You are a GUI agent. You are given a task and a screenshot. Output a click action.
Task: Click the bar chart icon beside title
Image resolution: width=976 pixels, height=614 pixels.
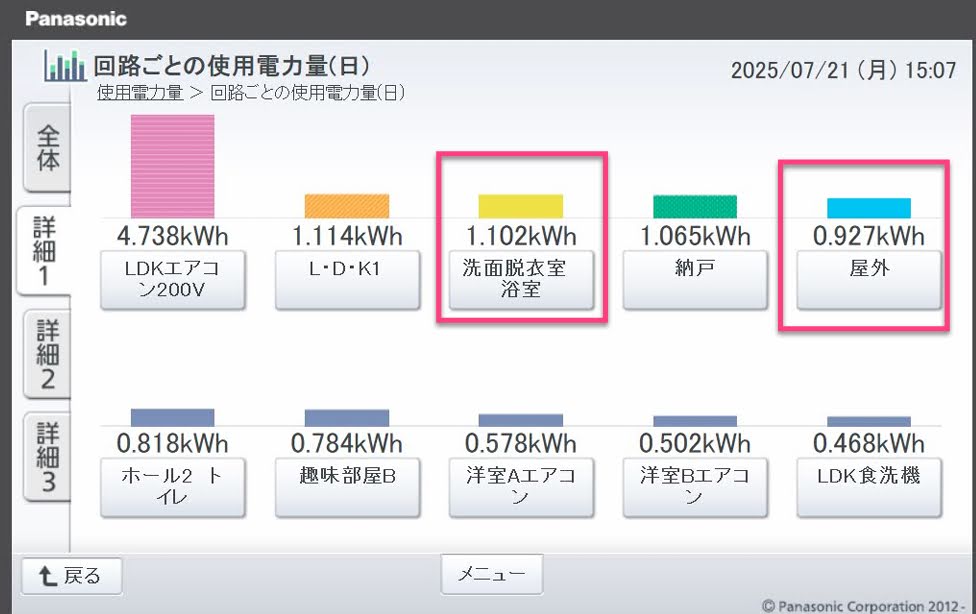[66, 67]
